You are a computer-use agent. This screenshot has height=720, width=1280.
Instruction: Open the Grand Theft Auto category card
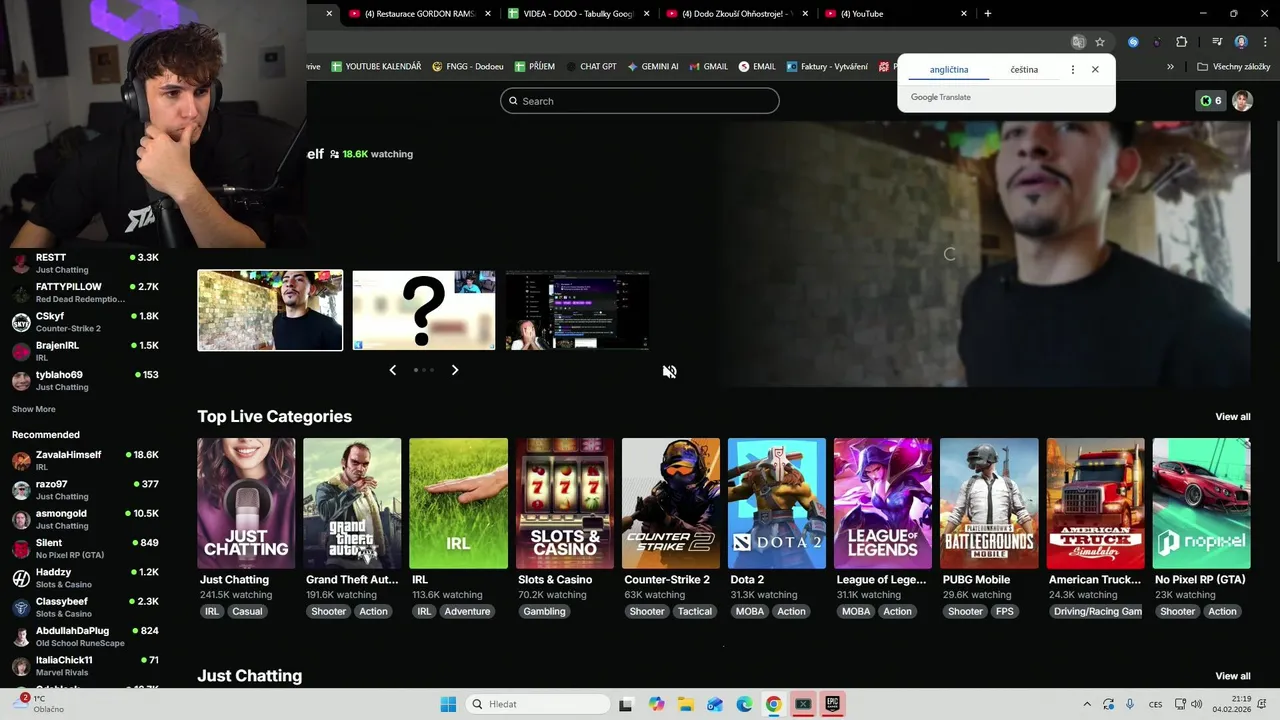pyautogui.click(x=352, y=503)
